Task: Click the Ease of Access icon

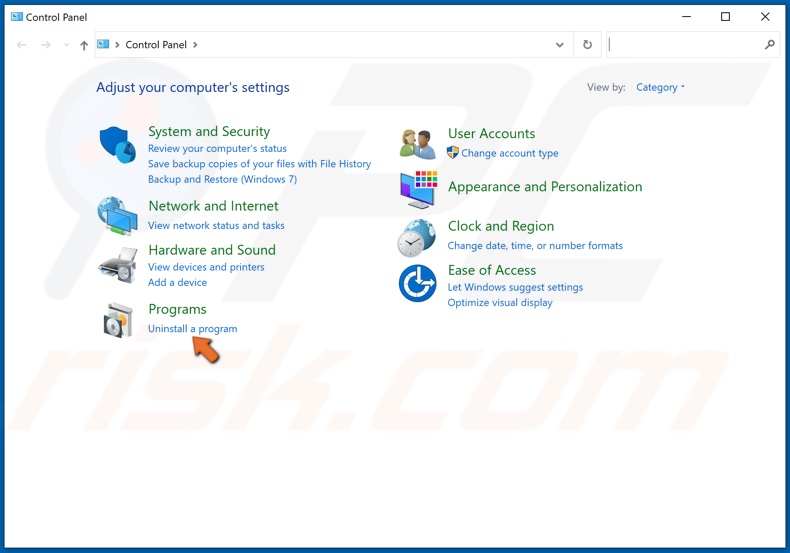Action: pos(418,283)
